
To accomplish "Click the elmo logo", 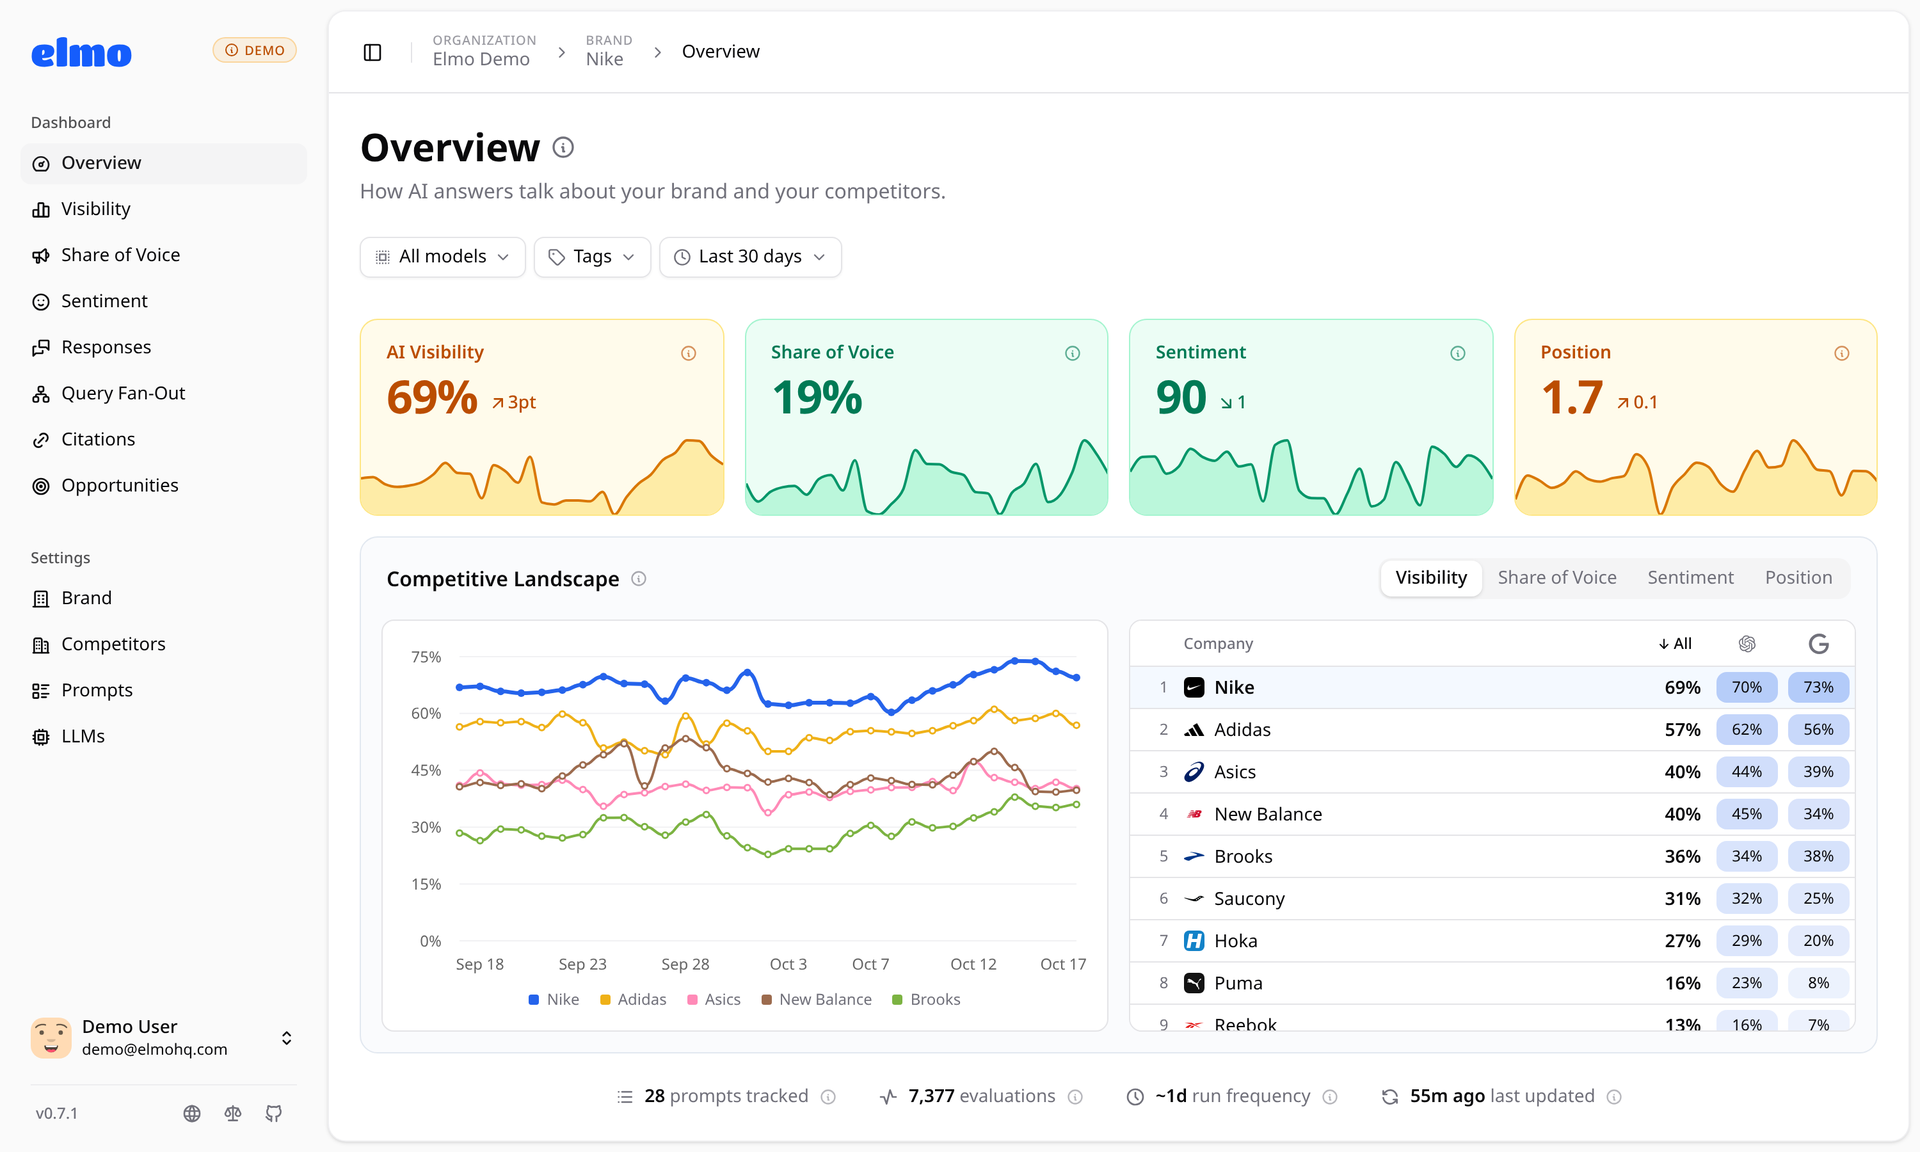I will pos(81,52).
